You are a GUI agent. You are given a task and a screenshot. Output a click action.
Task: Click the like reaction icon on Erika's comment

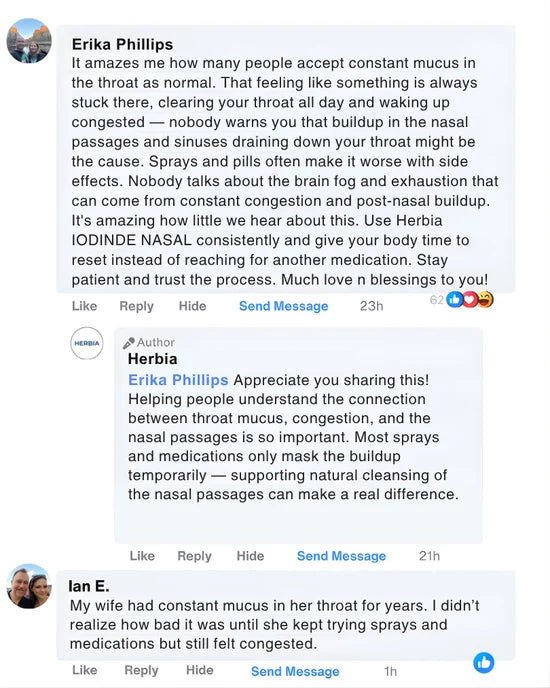pyautogui.click(x=454, y=300)
